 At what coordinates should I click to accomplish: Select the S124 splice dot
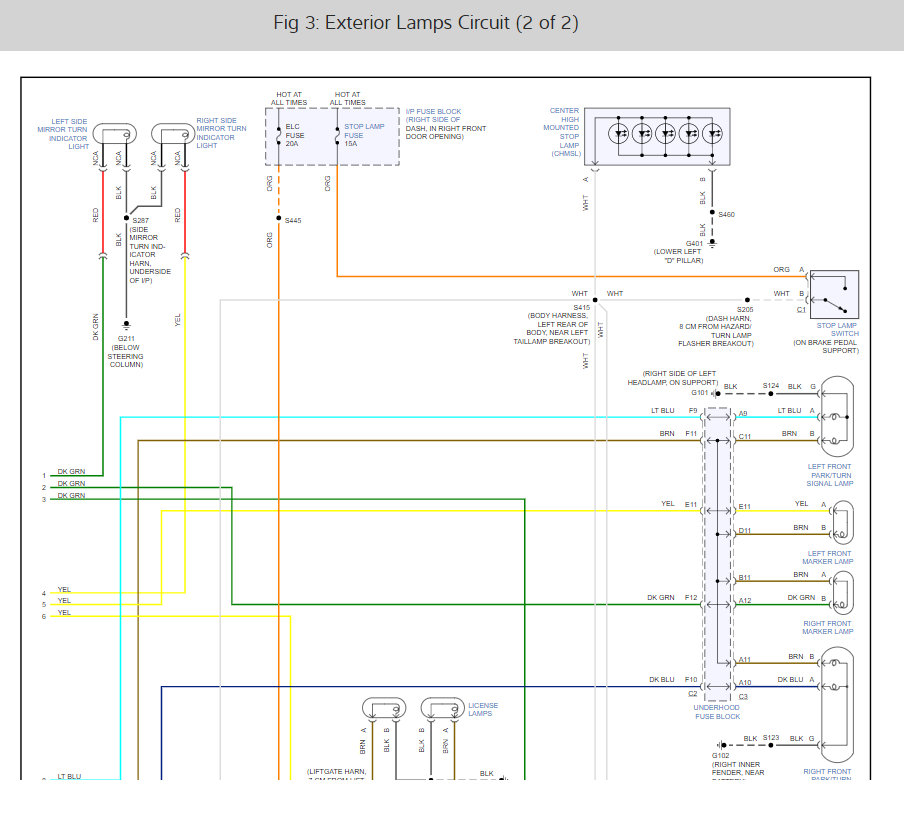pos(771,394)
